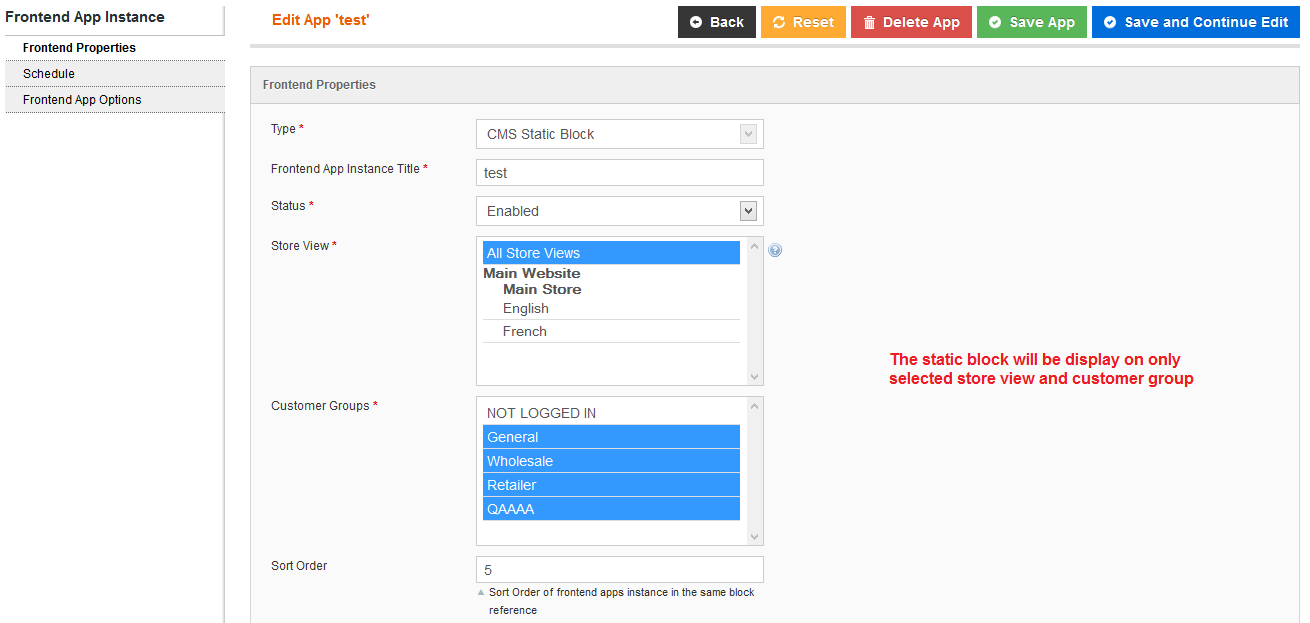Click the checkmark icon on Save App button
The height and width of the screenshot is (623, 1310).
tap(997, 21)
